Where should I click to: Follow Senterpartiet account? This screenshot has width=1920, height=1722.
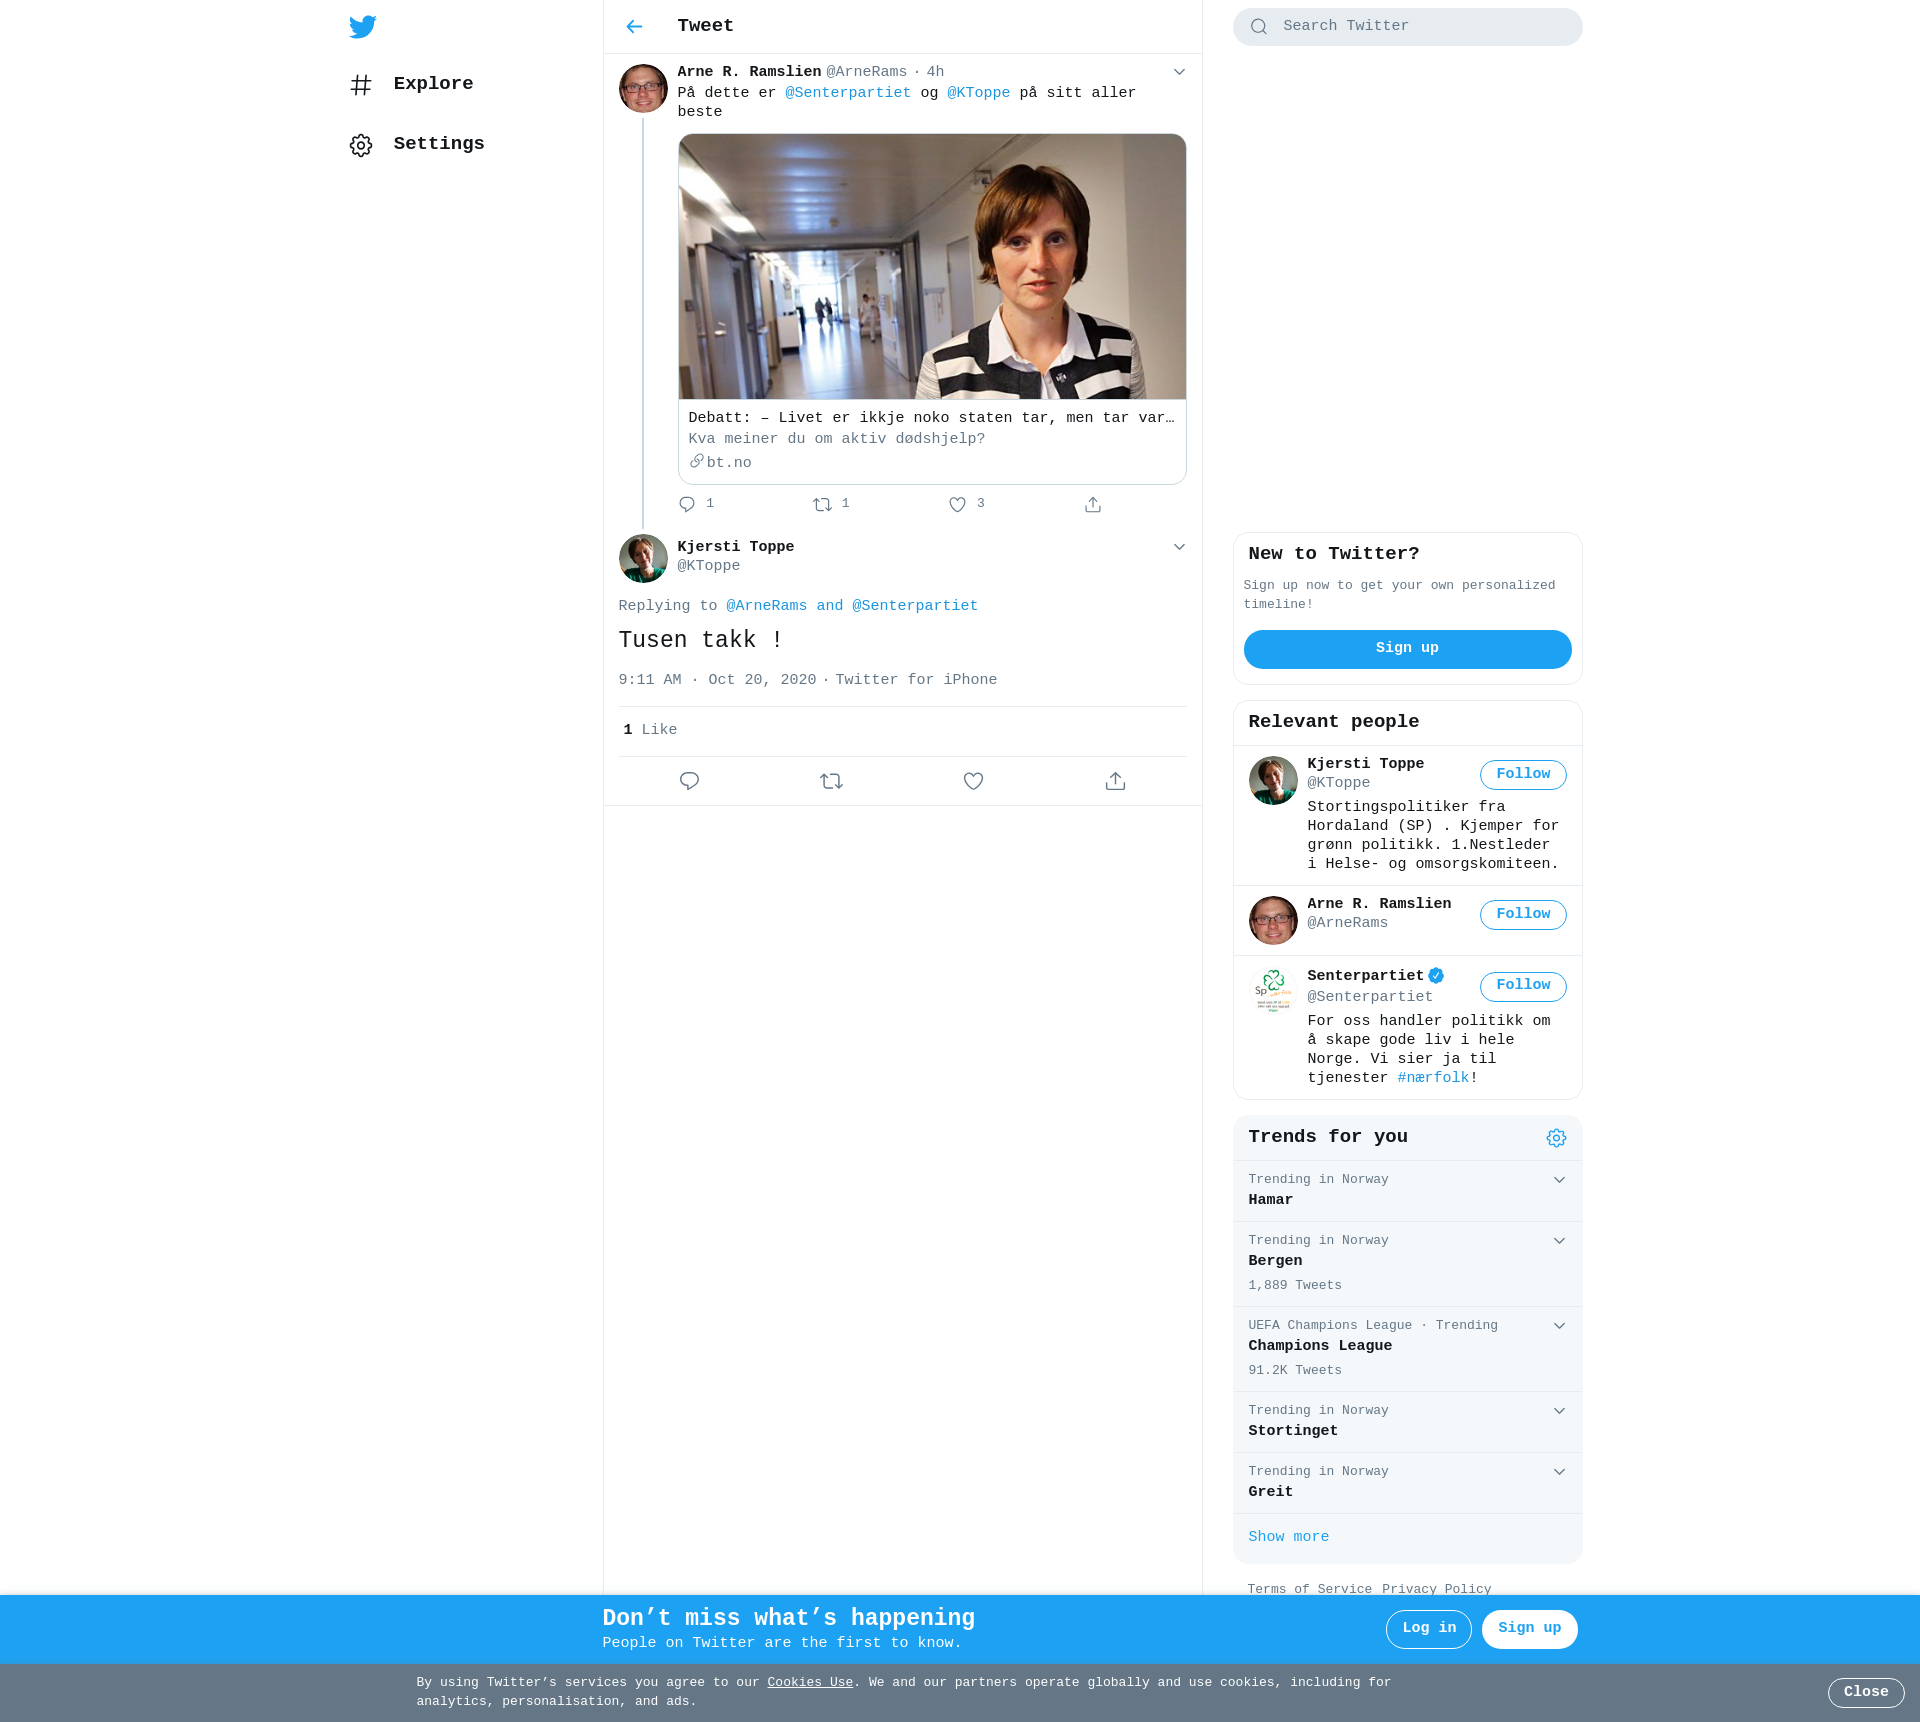(x=1522, y=986)
